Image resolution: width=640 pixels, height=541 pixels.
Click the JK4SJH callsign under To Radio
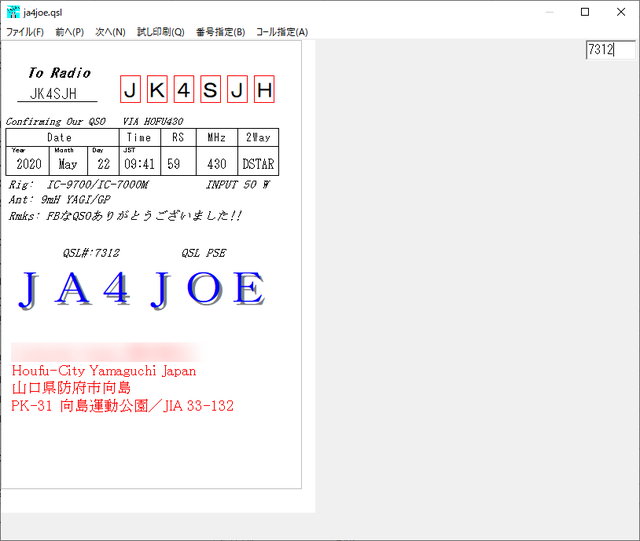[x=53, y=94]
